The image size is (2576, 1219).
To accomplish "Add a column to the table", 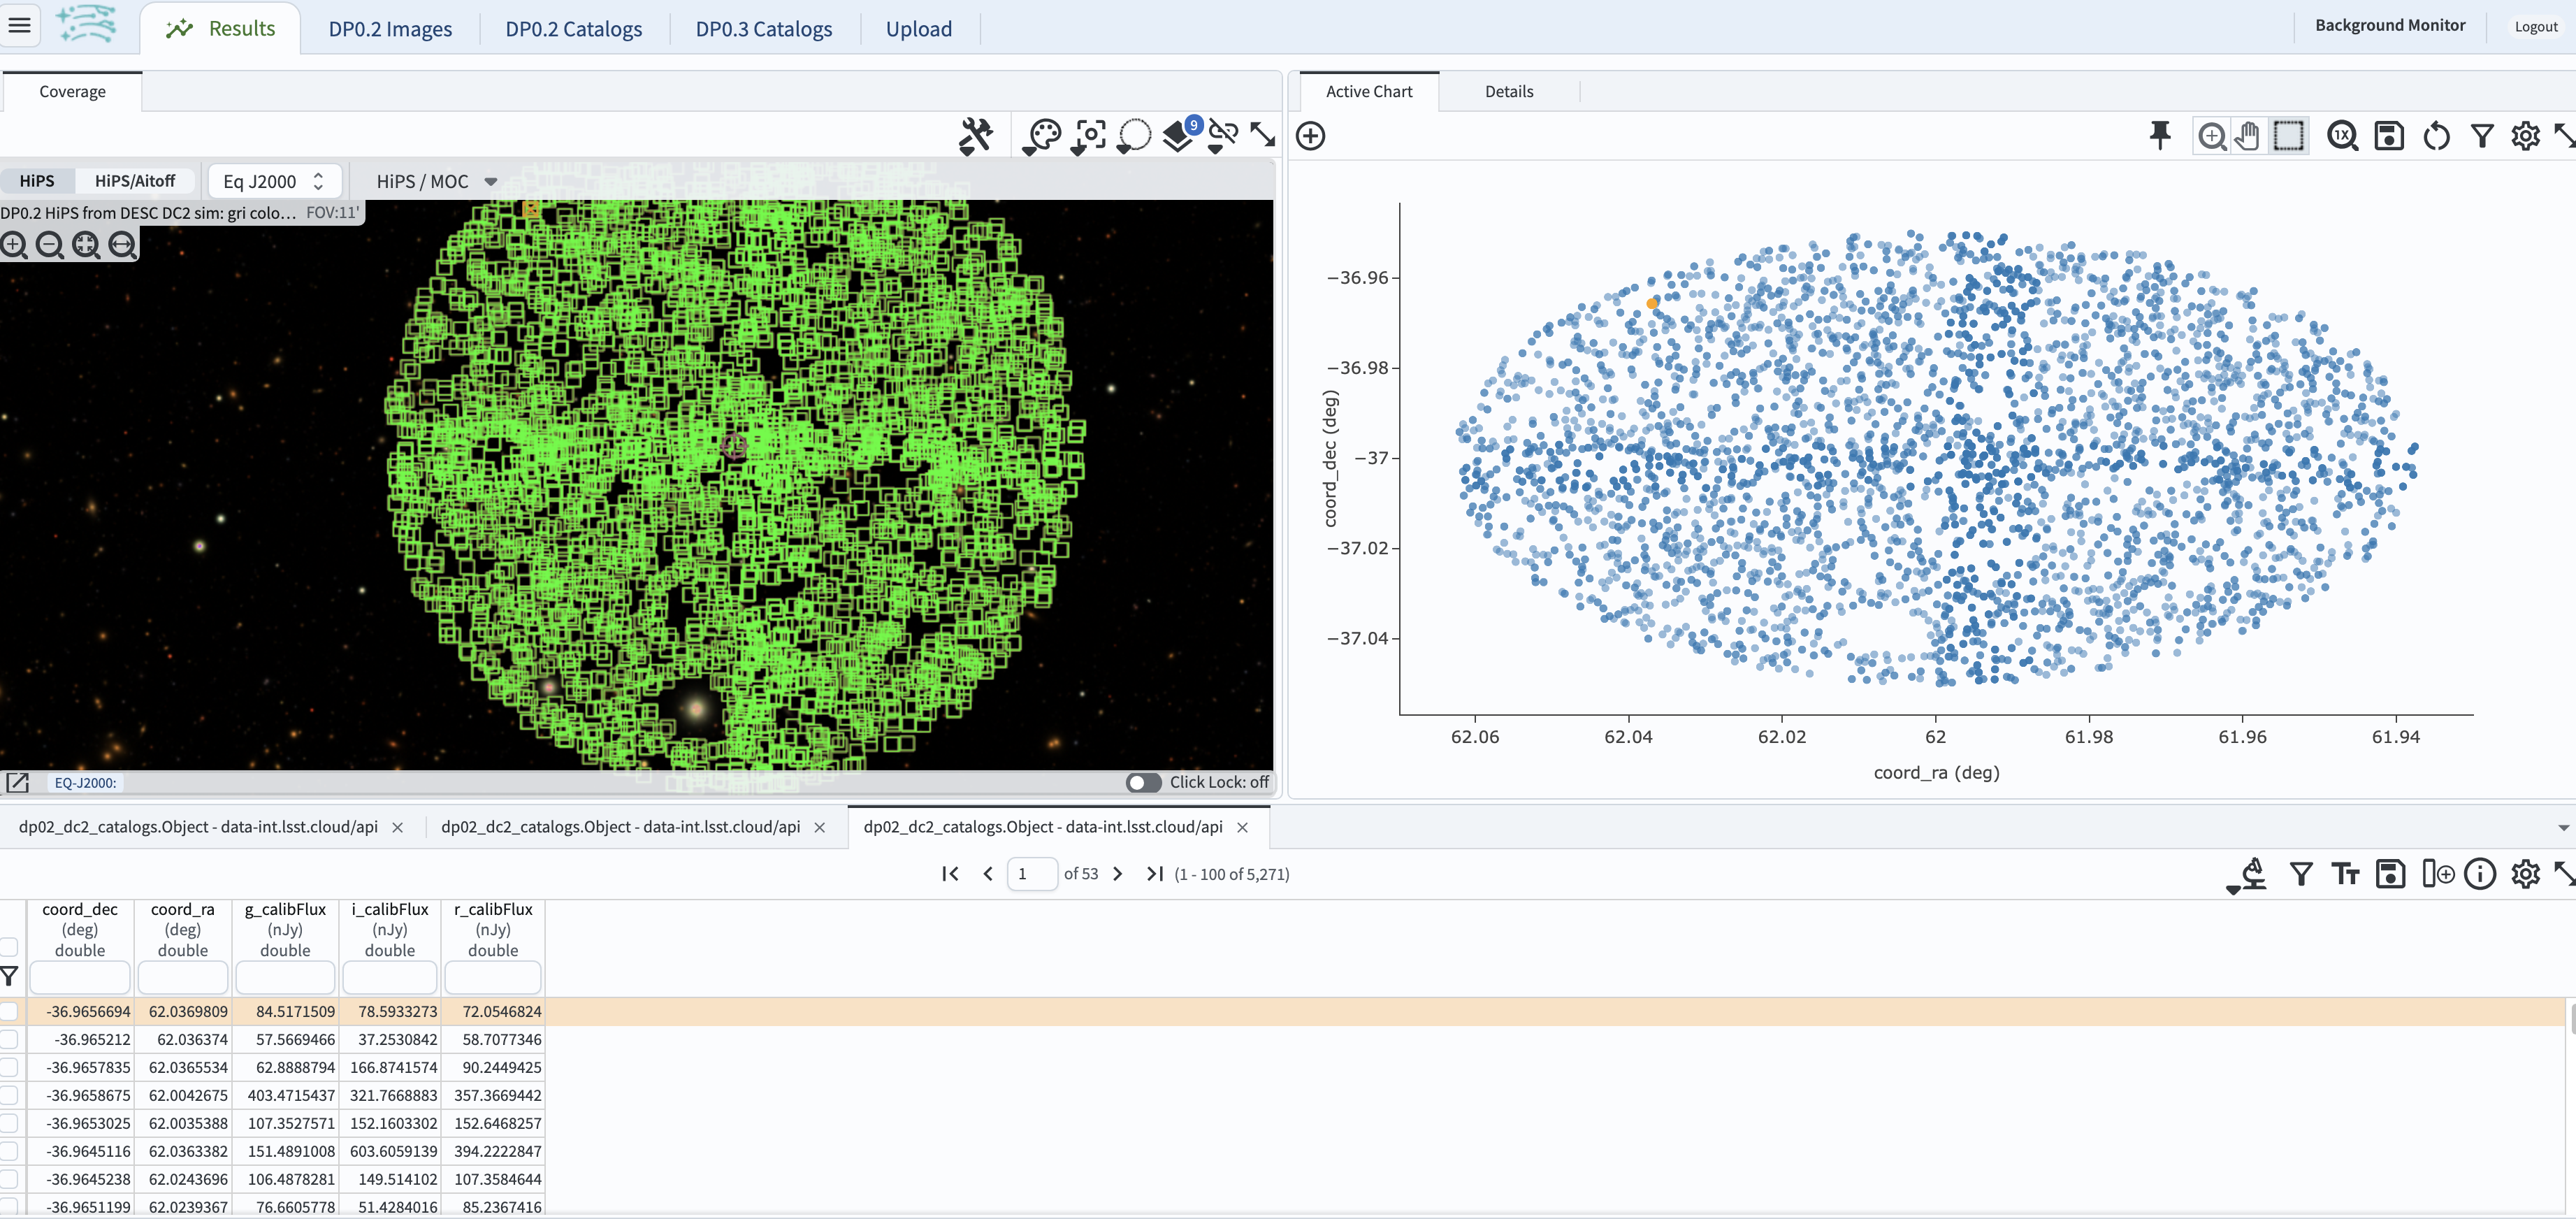I will coord(2439,873).
